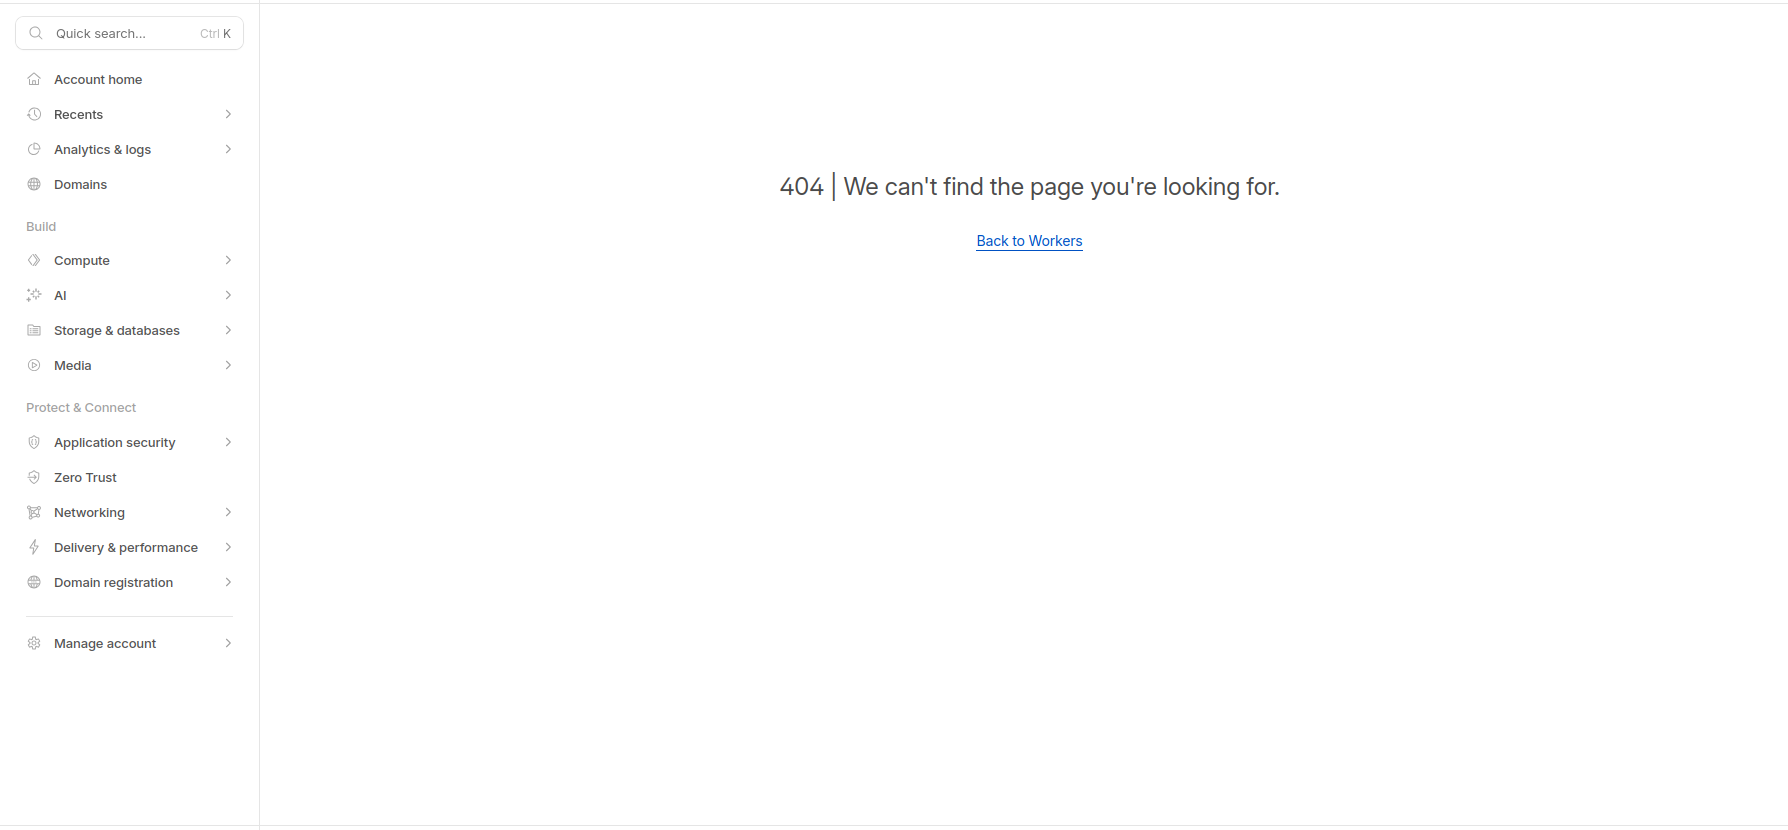The image size is (1788, 830).
Task: Expand the Recents chevron arrow
Action: pos(228,115)
